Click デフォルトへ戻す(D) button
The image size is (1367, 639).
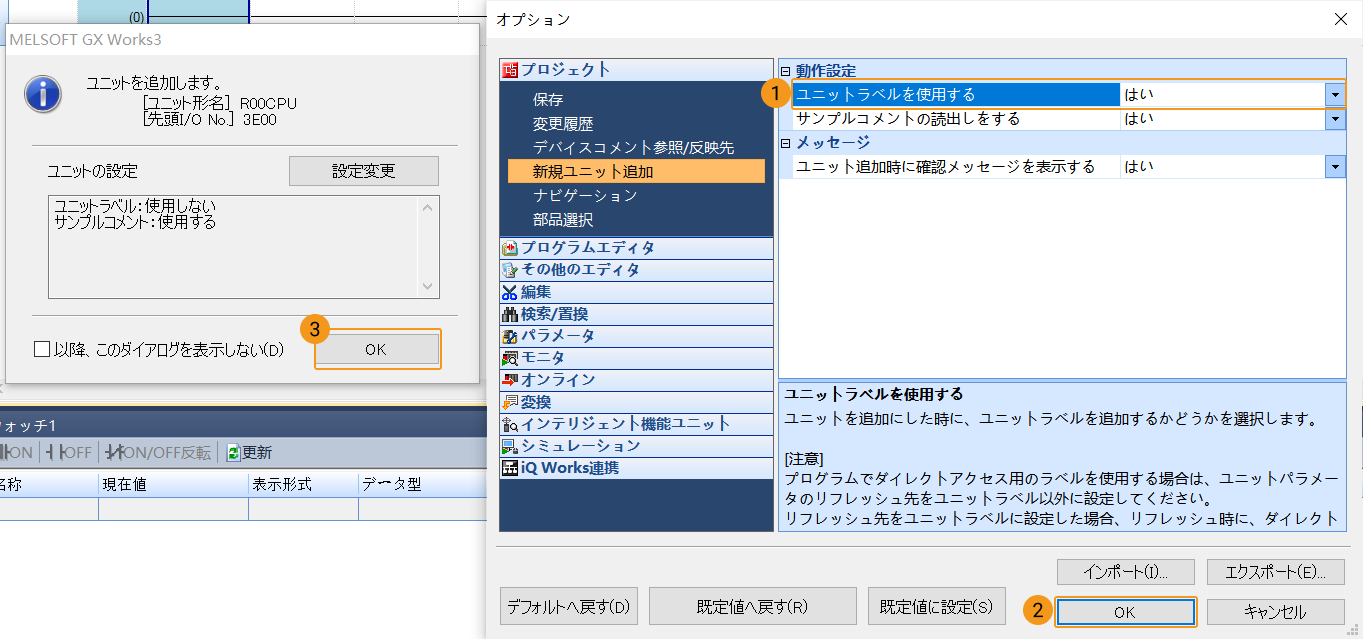[568, 606]
